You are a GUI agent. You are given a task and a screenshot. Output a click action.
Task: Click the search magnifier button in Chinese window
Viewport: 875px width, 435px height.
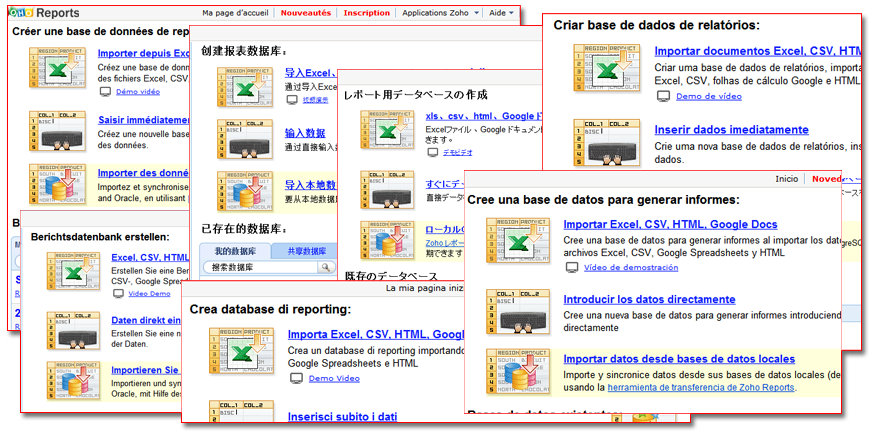[x=325, y=268]
